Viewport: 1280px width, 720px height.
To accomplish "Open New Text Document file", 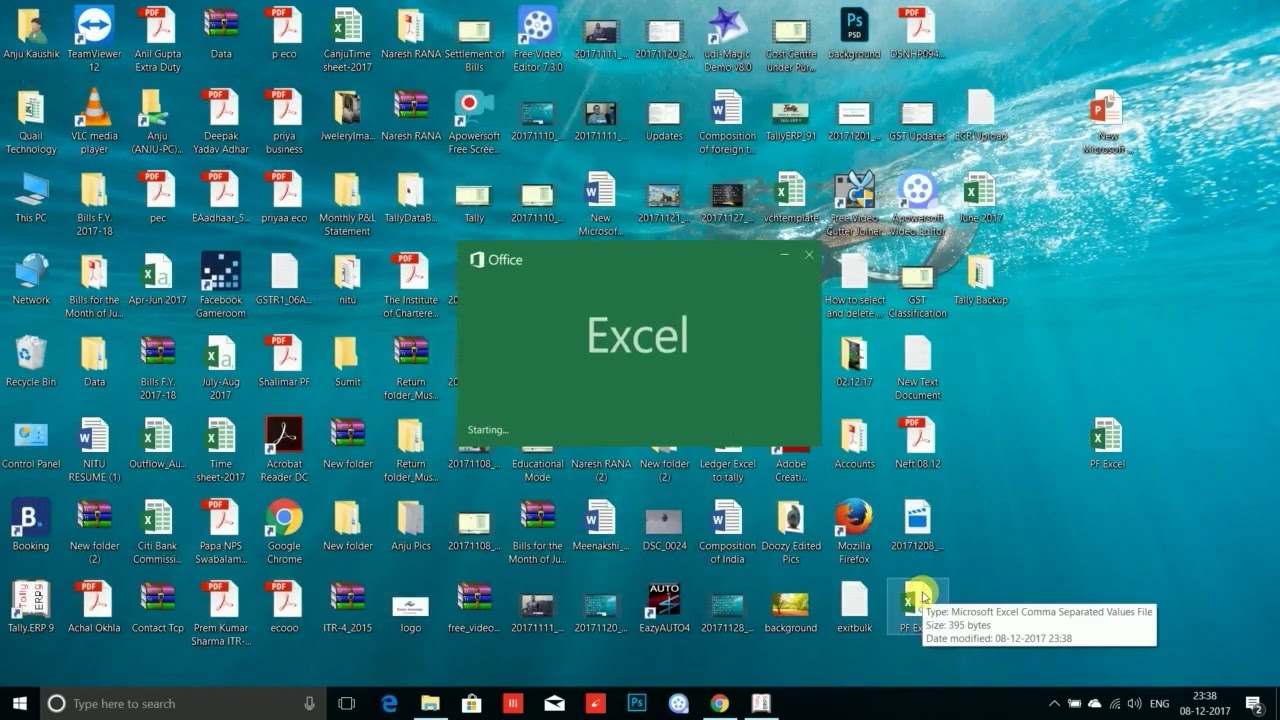I will click(917, 368).
